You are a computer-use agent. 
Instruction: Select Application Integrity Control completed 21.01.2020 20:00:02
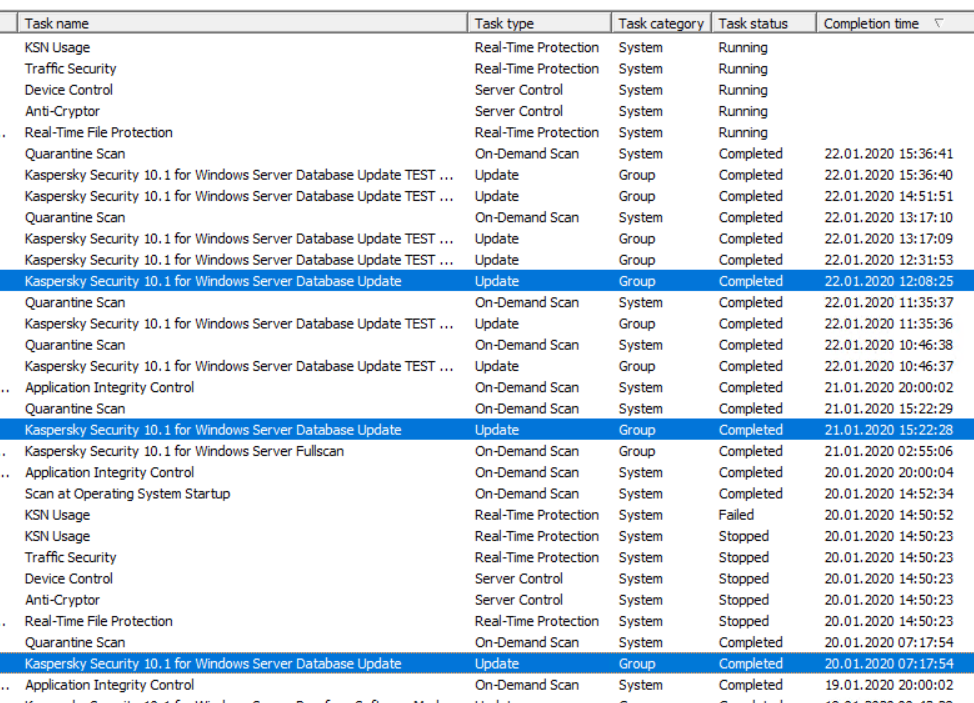click(x=109, y=388)
